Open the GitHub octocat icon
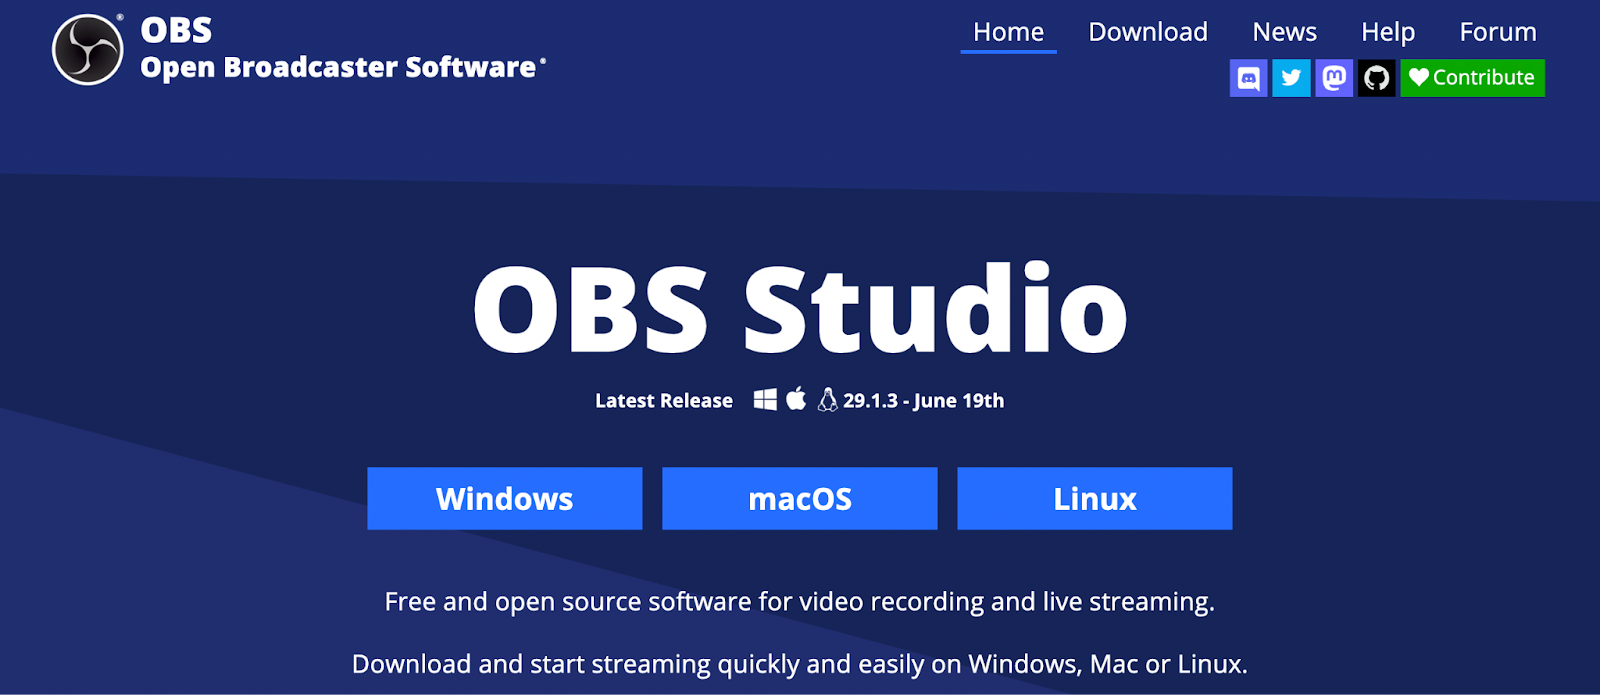This screenshot has height=695, width=1600. tap(1377, 78)
